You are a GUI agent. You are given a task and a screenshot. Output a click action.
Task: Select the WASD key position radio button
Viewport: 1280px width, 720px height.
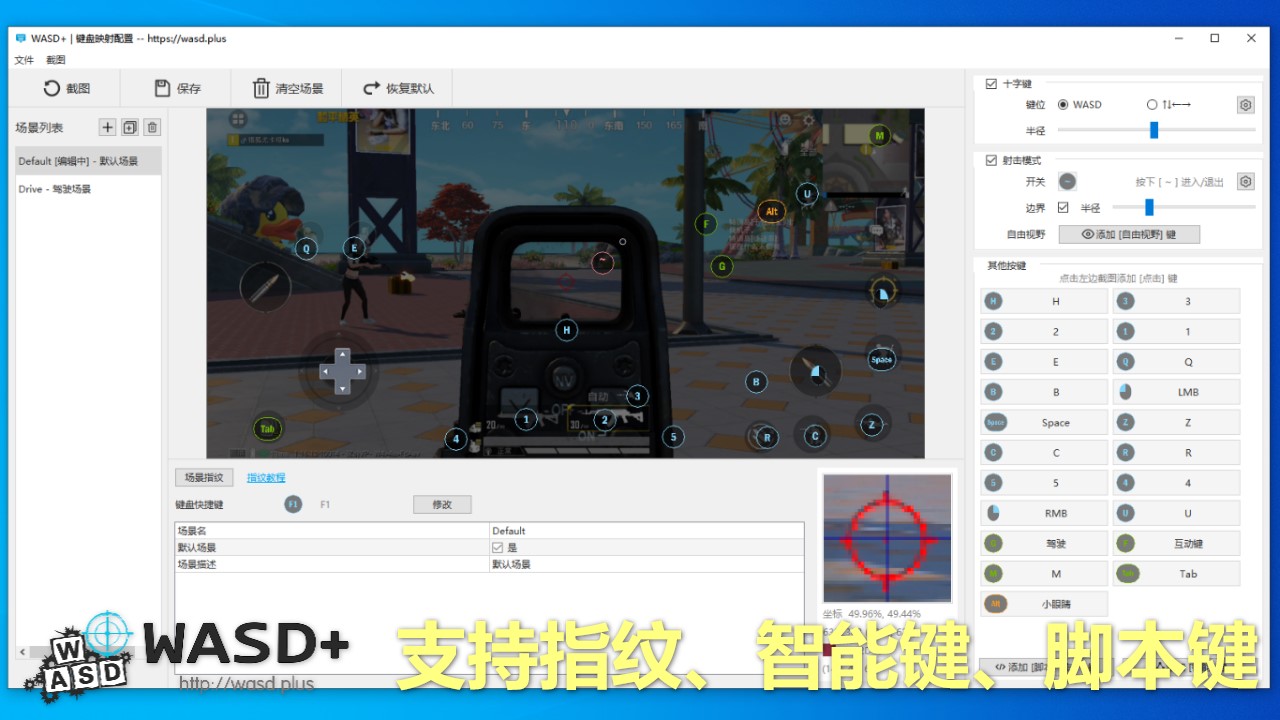point(1063,104)
